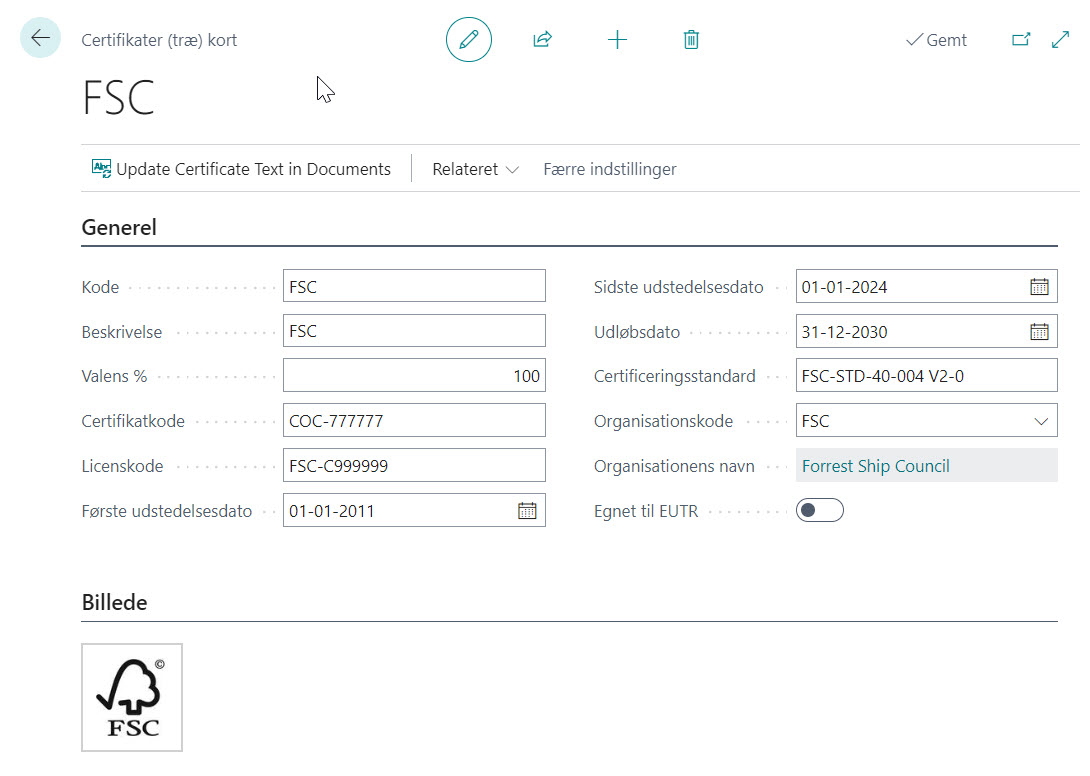Click the Valens % field
Image resolution: width=1090 pixels, height=776 pixels.
tap(414, 376)
